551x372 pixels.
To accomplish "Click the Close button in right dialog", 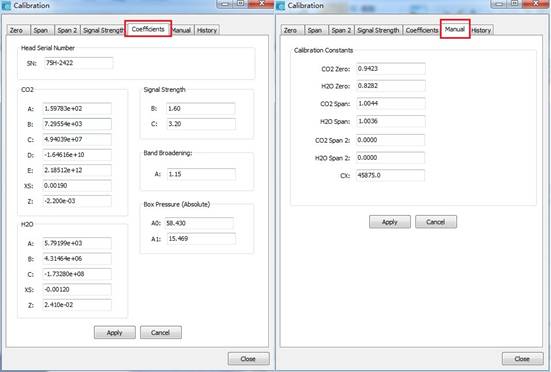I will pyautogui.click(x=523, y=359).
